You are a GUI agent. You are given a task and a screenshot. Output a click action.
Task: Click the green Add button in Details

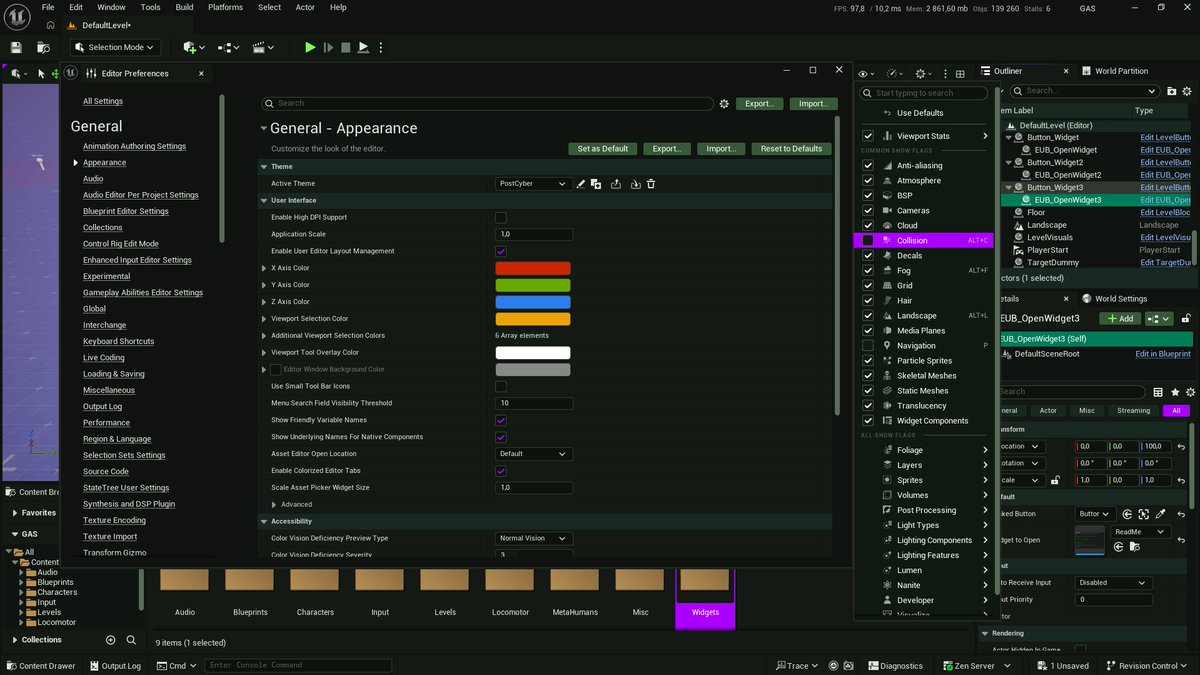point(1120,318)
